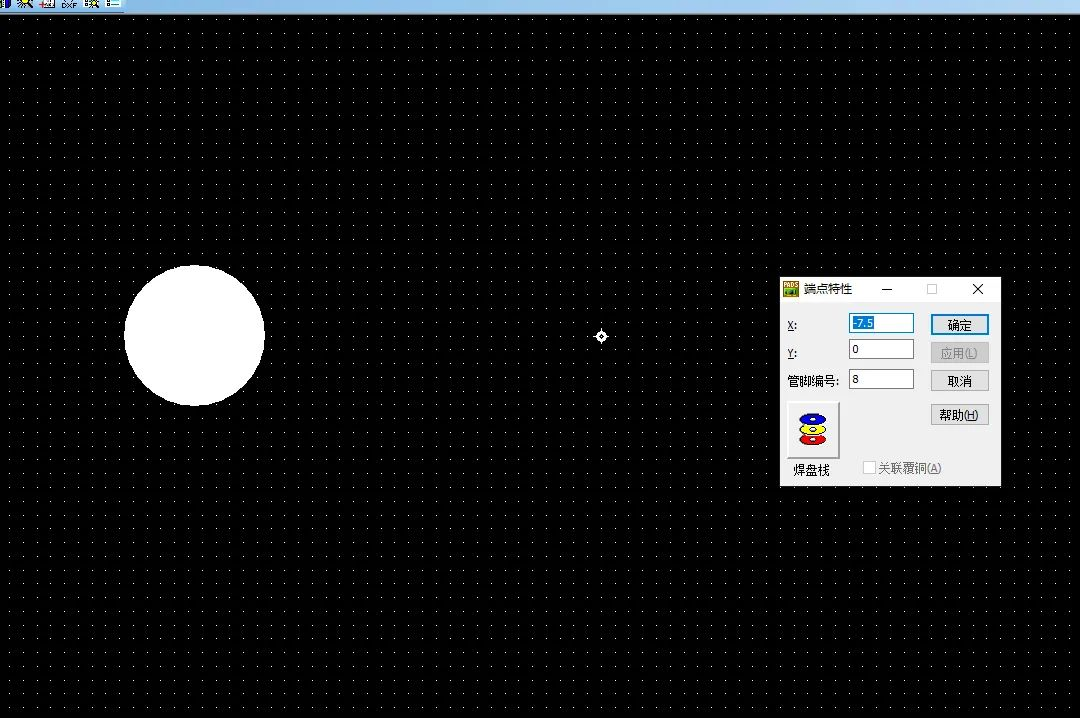Click the DXF import toolbar icon
The image size is (1080, 718).
[68, 4]
